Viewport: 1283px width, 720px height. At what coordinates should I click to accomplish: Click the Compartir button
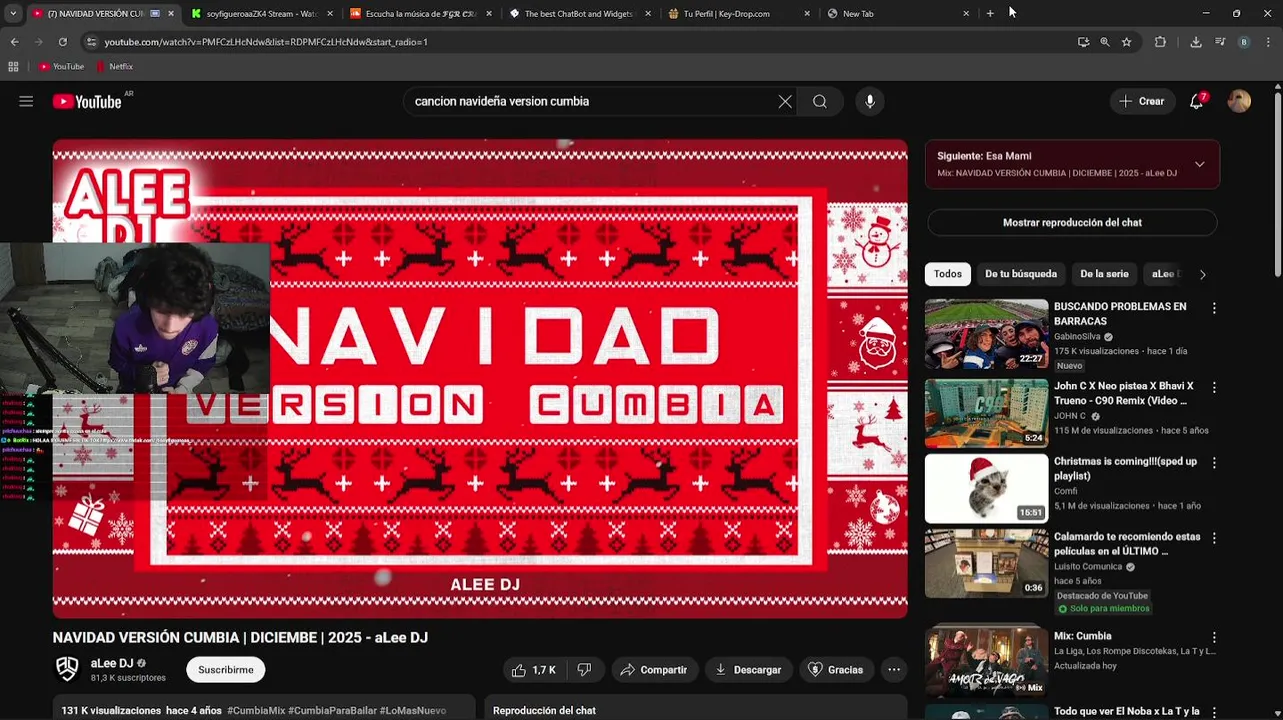click(x=653, y=670)
